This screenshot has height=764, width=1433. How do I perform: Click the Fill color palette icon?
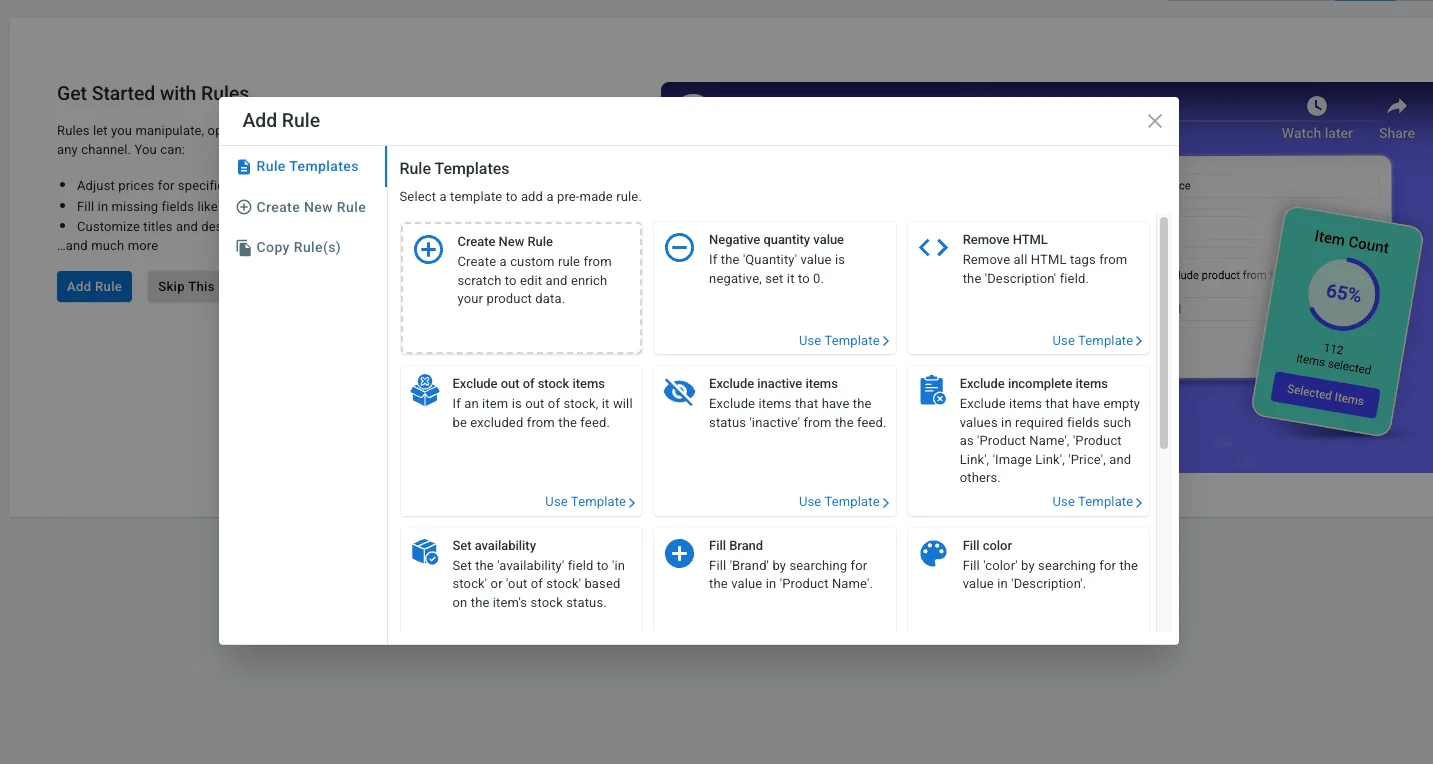coord(933,553)
